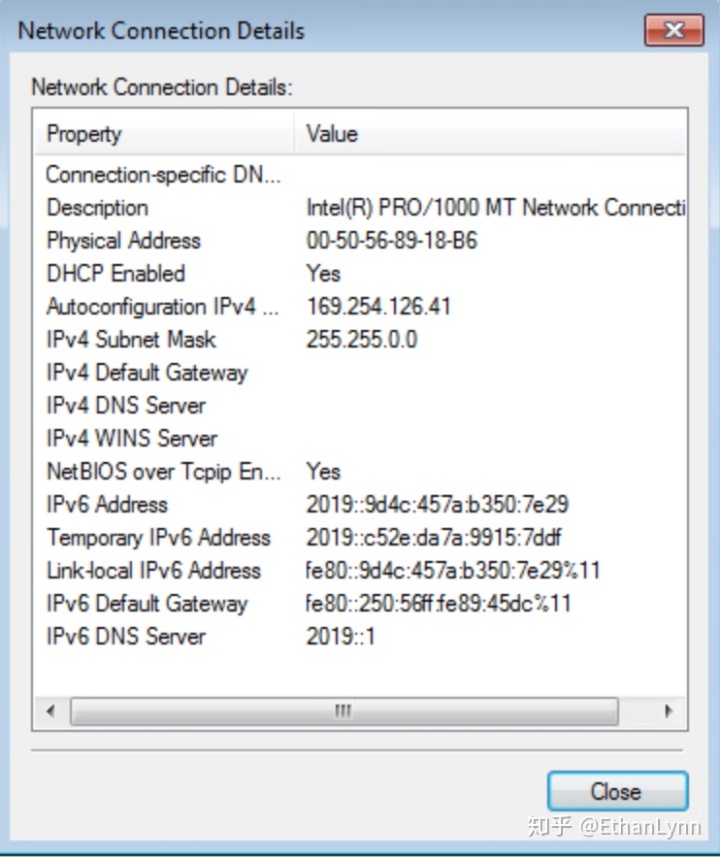720x858 pixels.
Task: Select NetBIOS over Tcpip En... property
Action: [x=164, y=471]
